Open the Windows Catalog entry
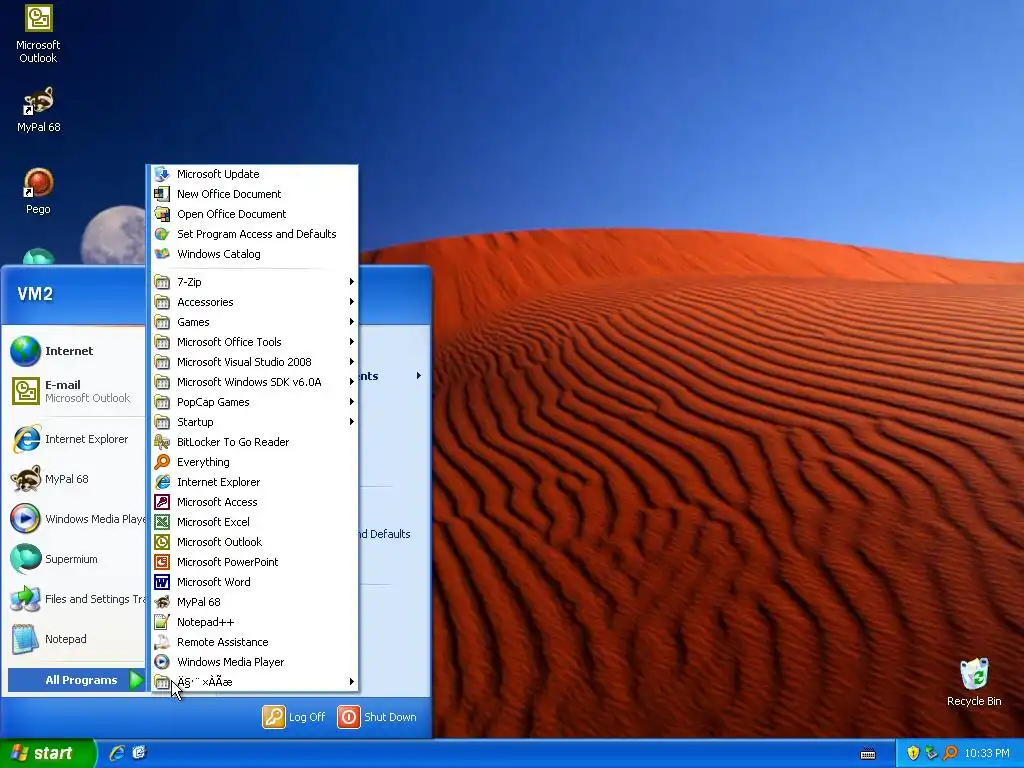The width and height of the screenshot is (1024, 768). 253,254
